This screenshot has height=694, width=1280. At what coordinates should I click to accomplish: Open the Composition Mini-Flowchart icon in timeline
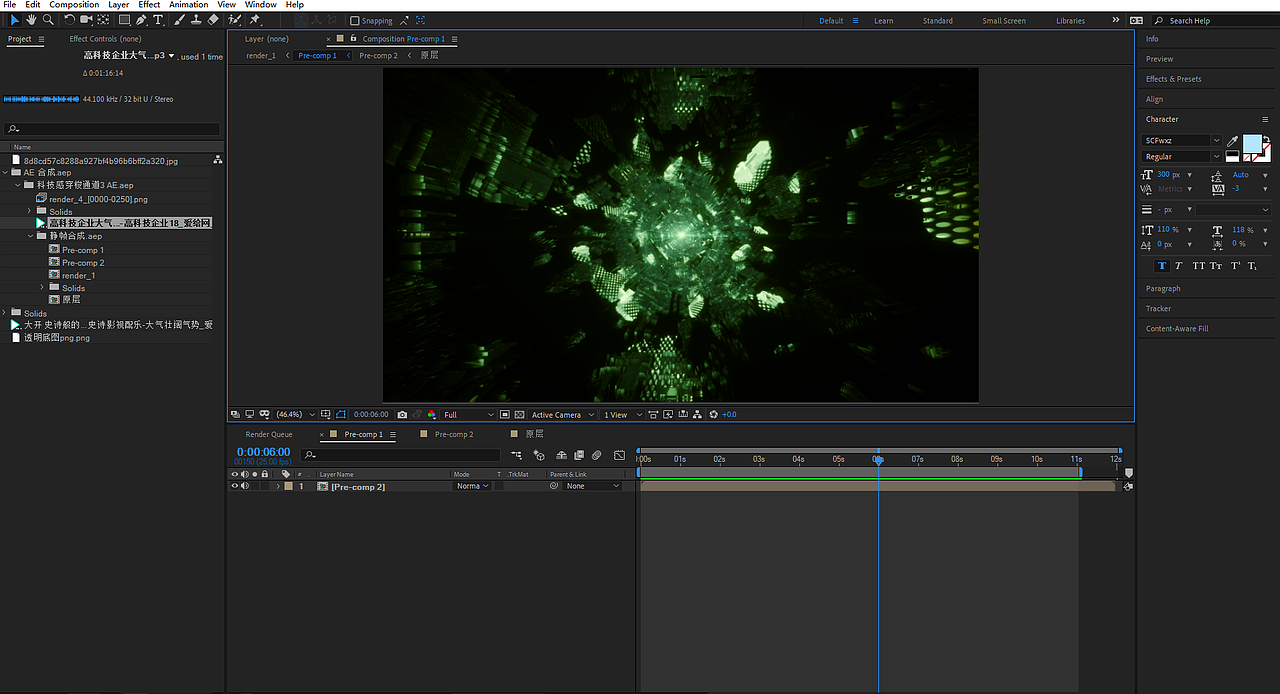point(516,455)
